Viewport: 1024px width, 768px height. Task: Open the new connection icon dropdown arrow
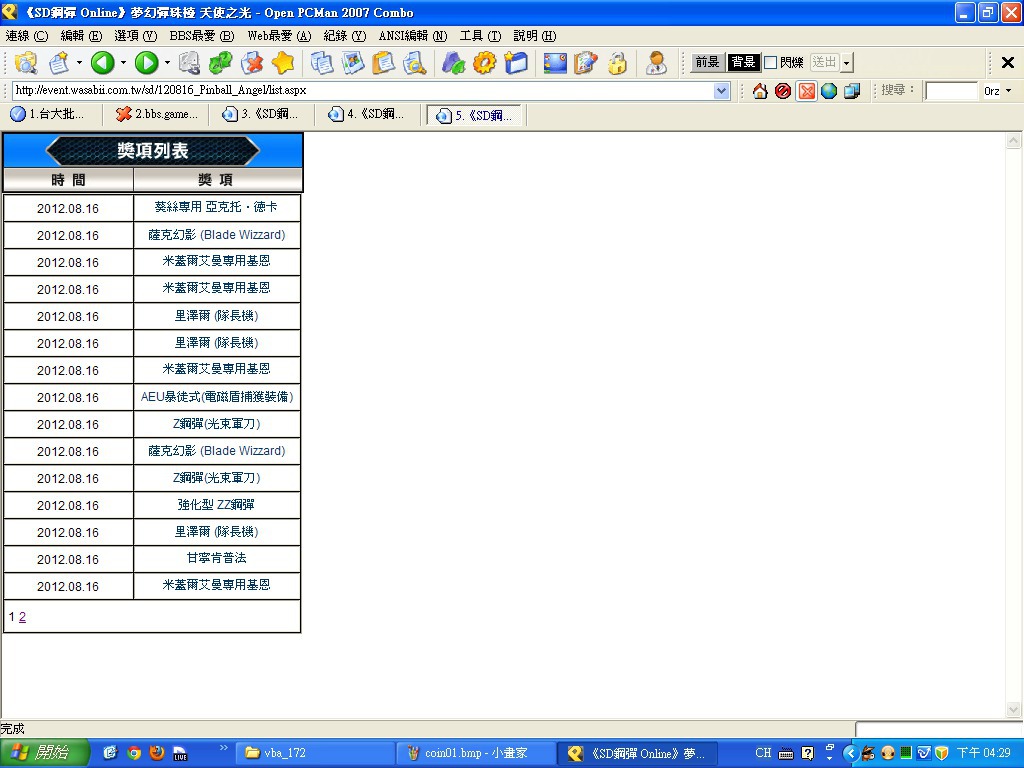point(79,63)
